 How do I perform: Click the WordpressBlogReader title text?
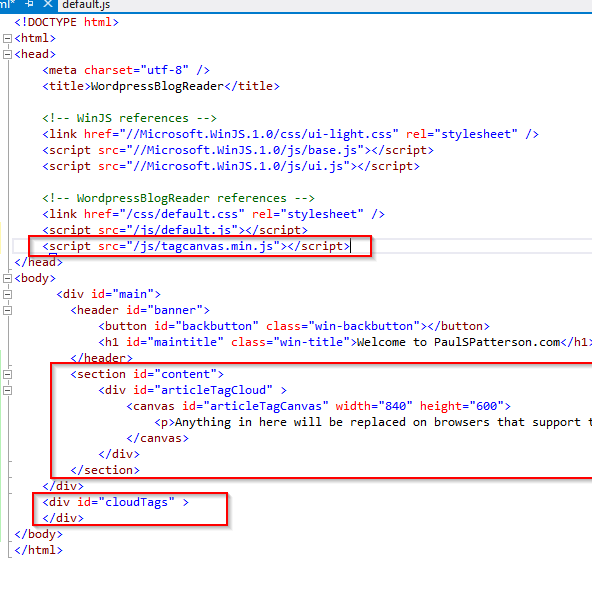point(157,86)
